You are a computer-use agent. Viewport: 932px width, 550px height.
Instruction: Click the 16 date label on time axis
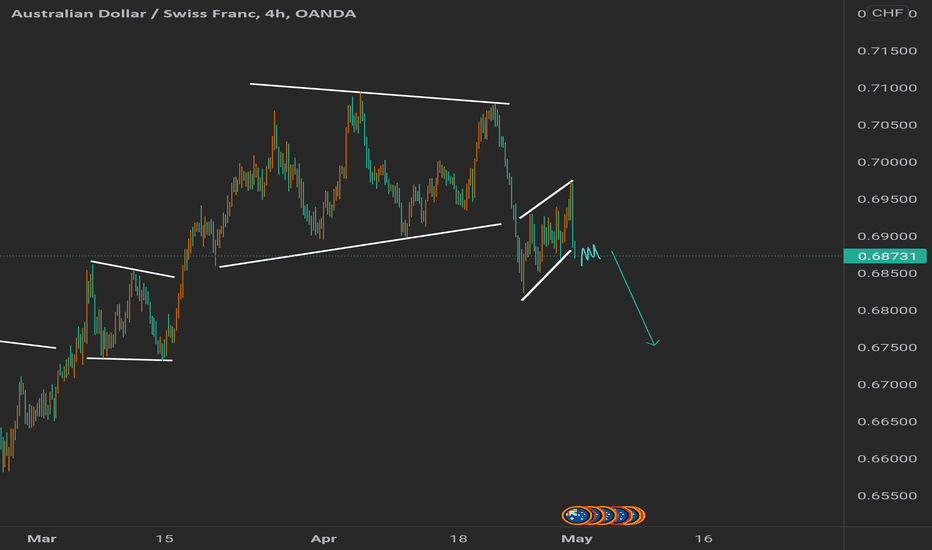tap(703, 539)
